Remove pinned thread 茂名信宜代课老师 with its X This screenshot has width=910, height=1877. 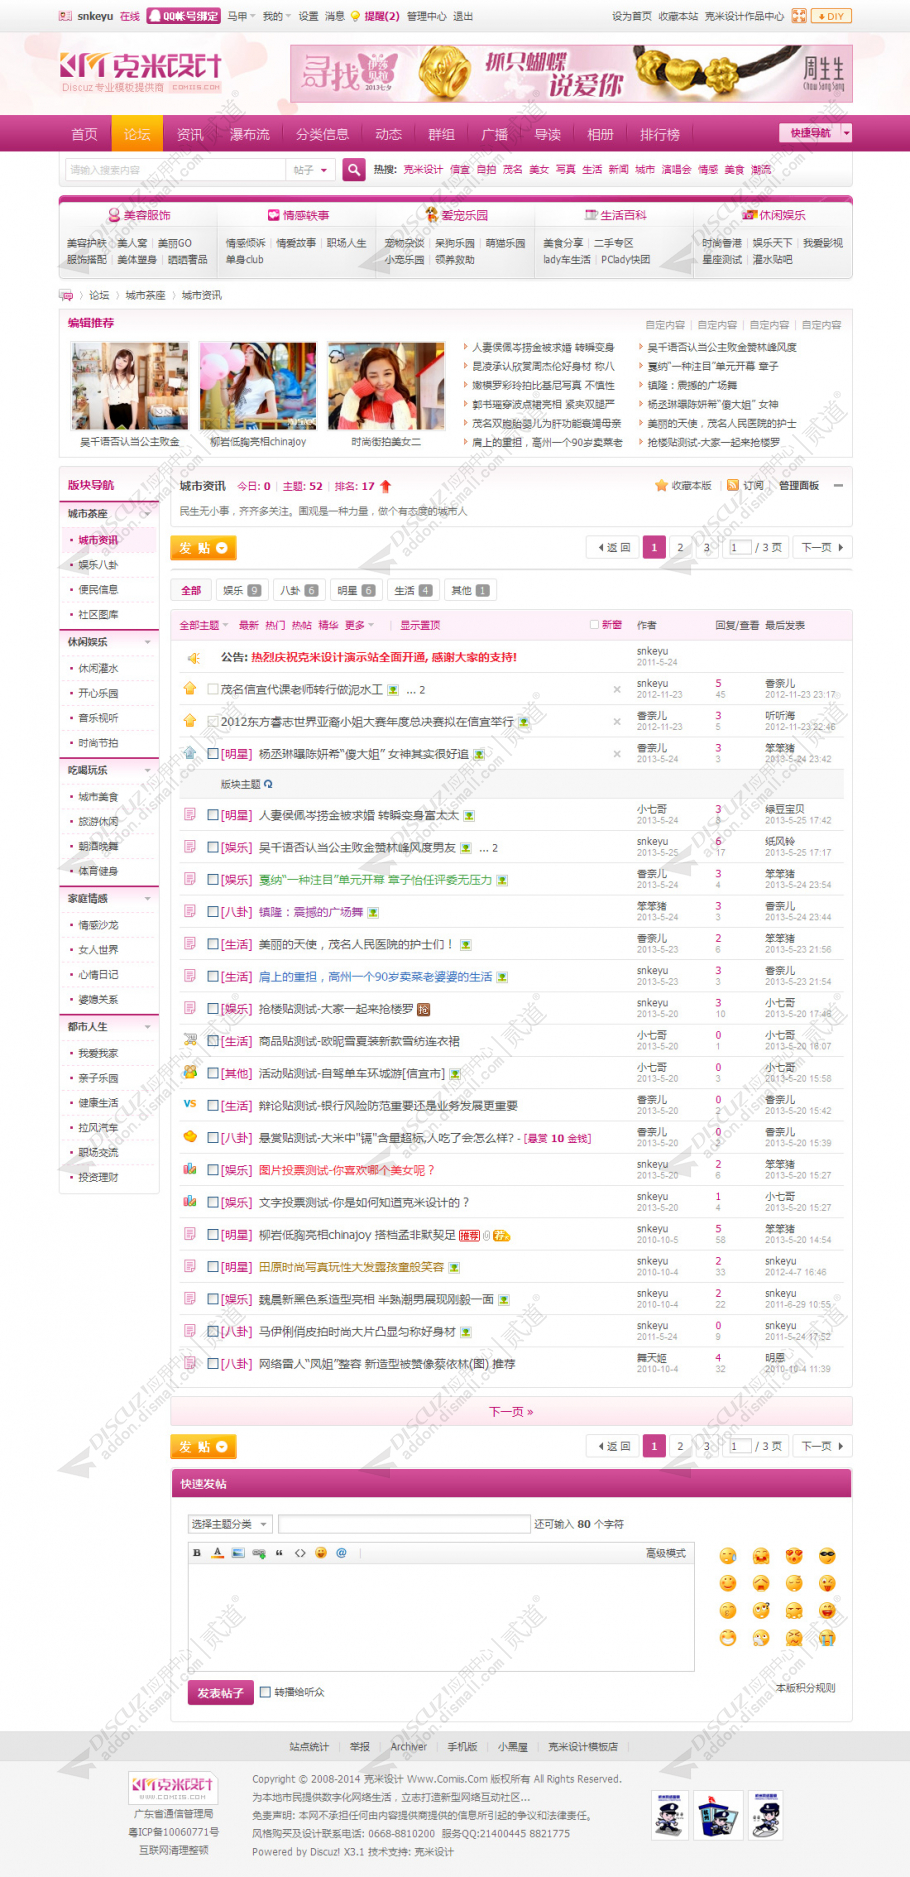(617, 689)
